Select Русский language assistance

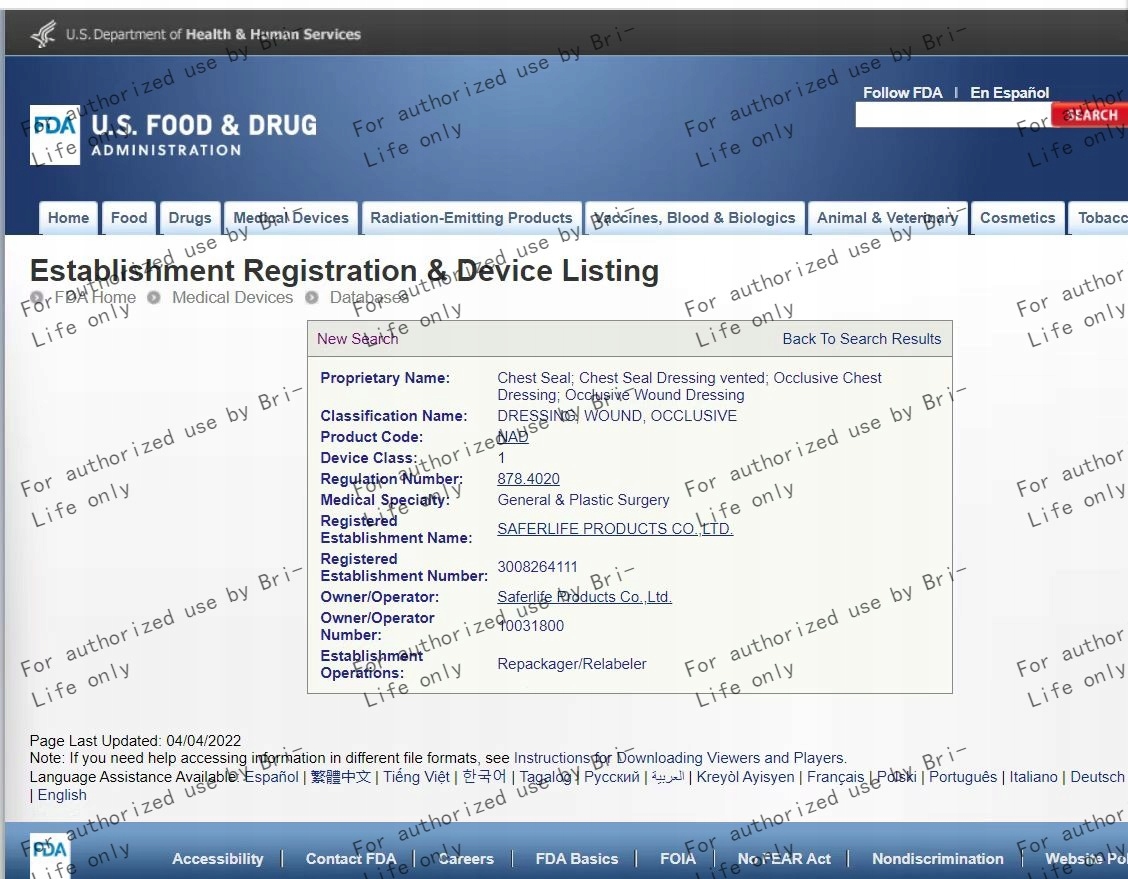click(611, 777)
